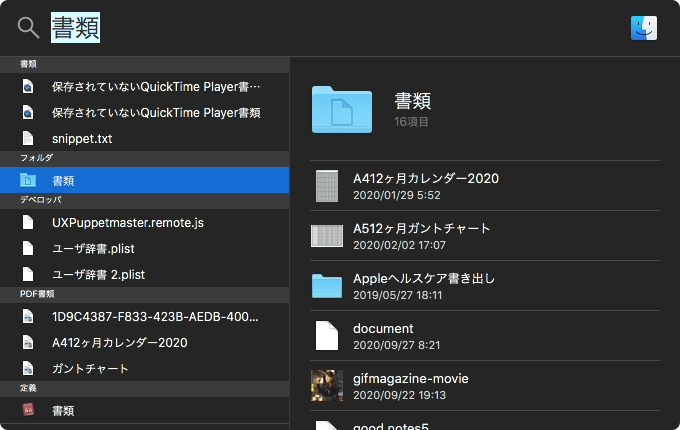680x430 pixels.
Task: Click the 2020/01/29 5:52 date label
Action: point(397,195)
